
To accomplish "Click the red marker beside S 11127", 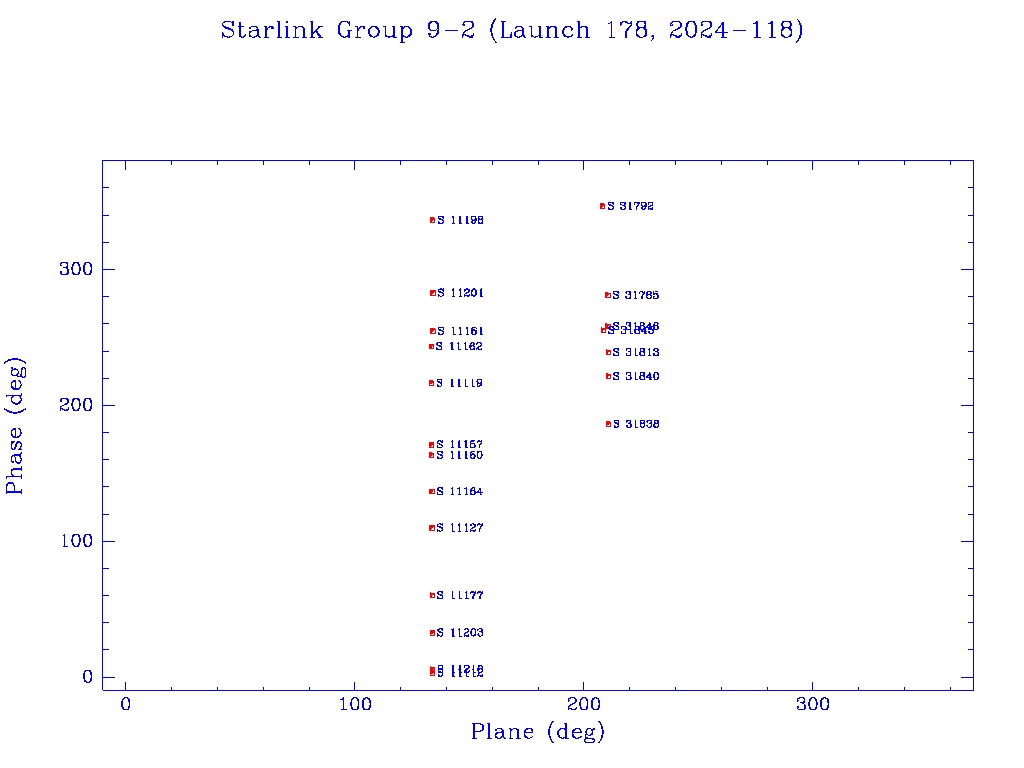I will click(x=432, y=528).
